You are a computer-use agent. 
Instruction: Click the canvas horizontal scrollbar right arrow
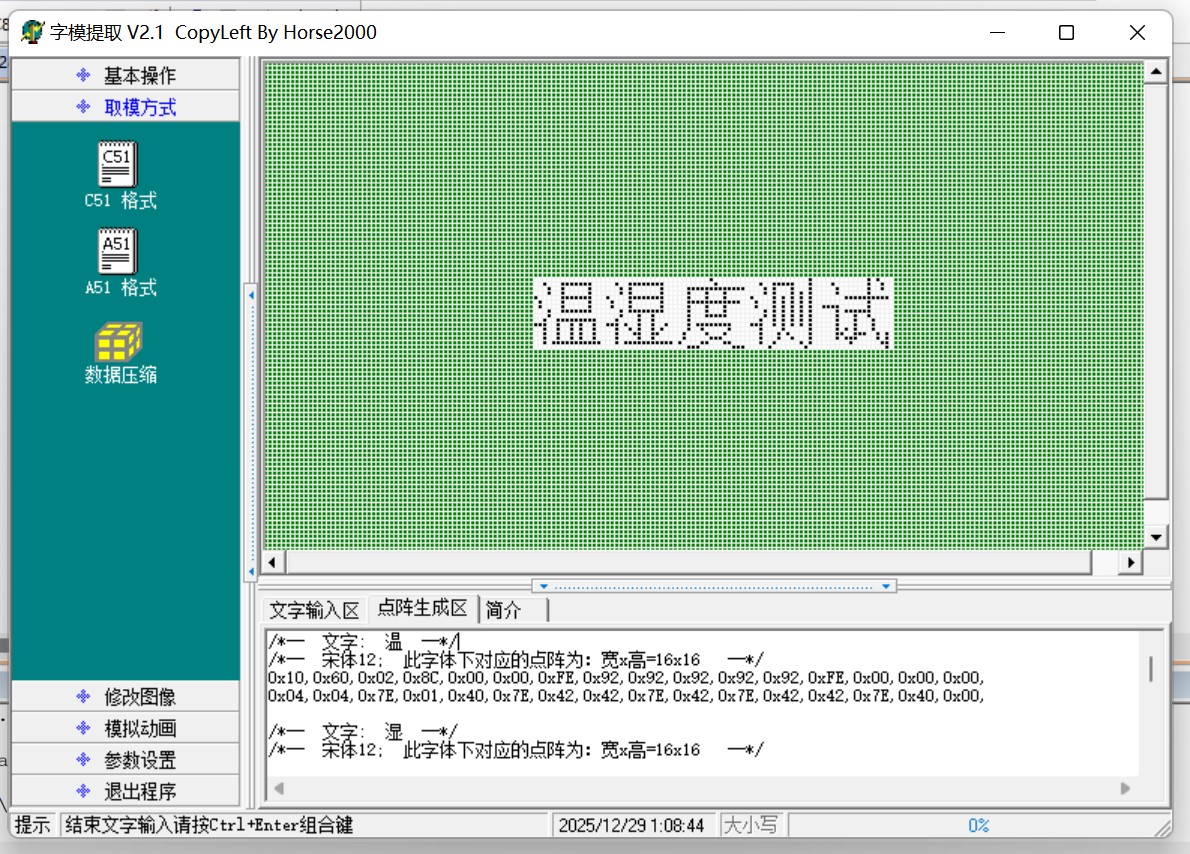pos(1130,563)
